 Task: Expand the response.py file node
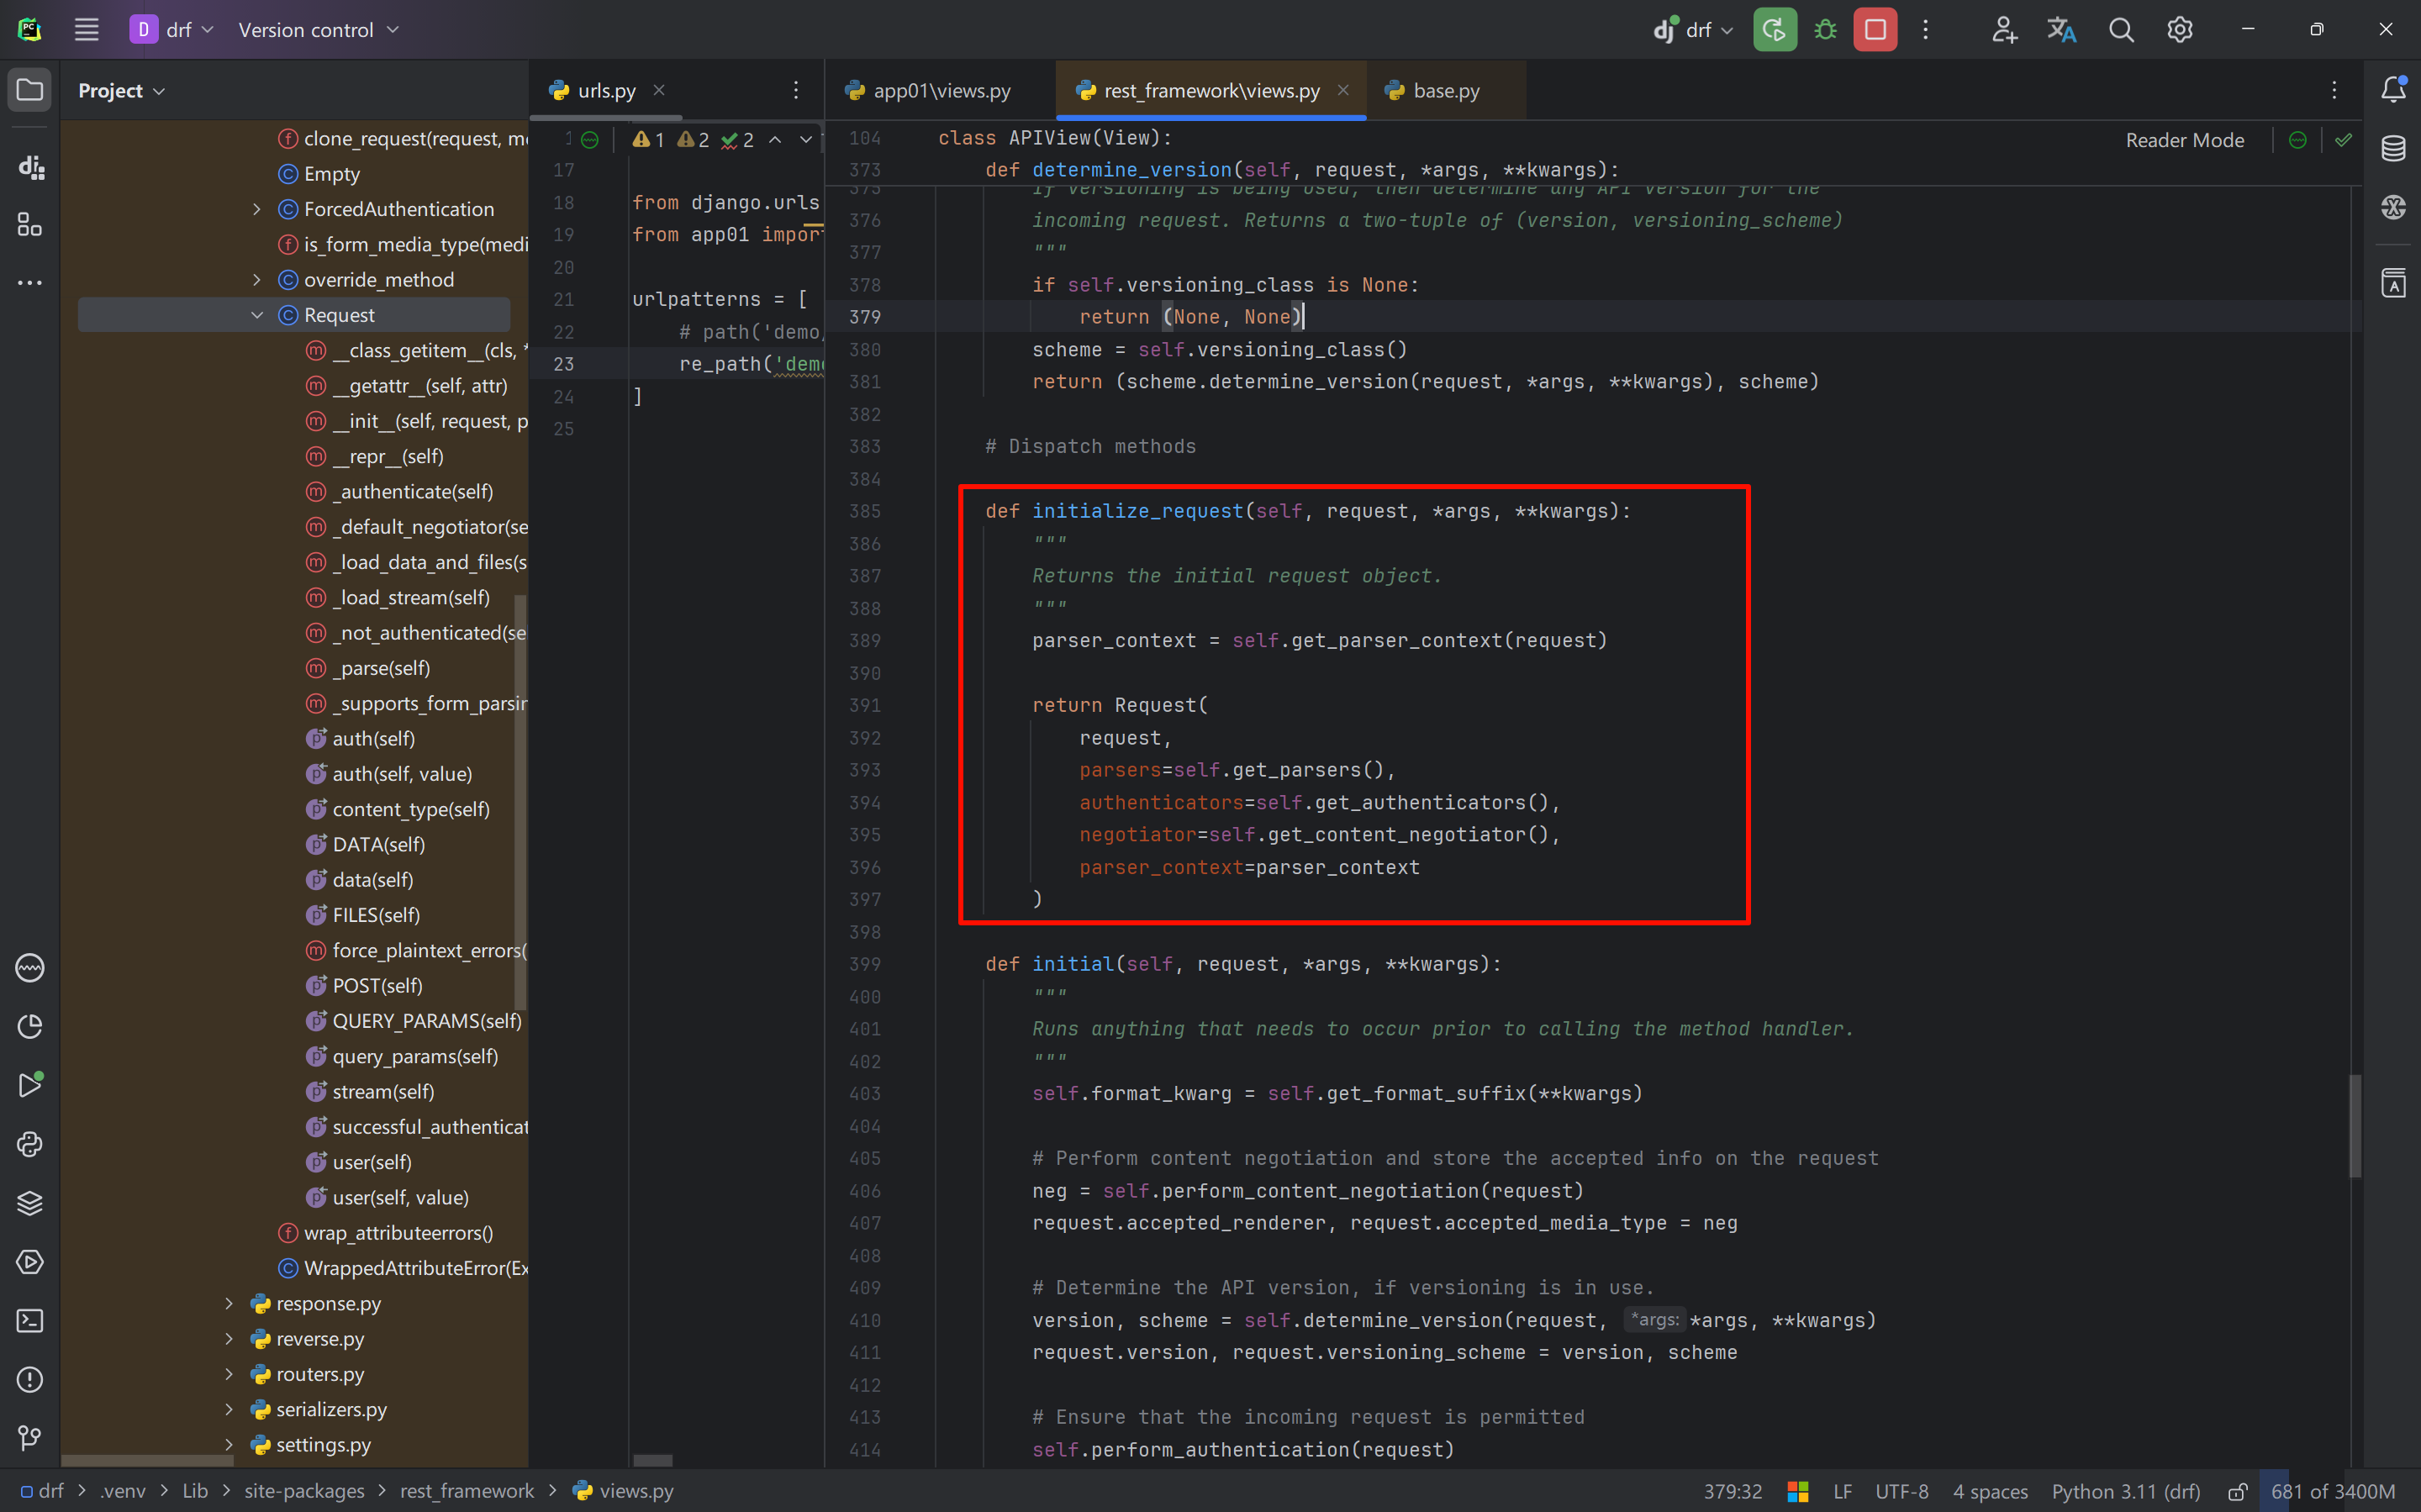[229, 1303]
